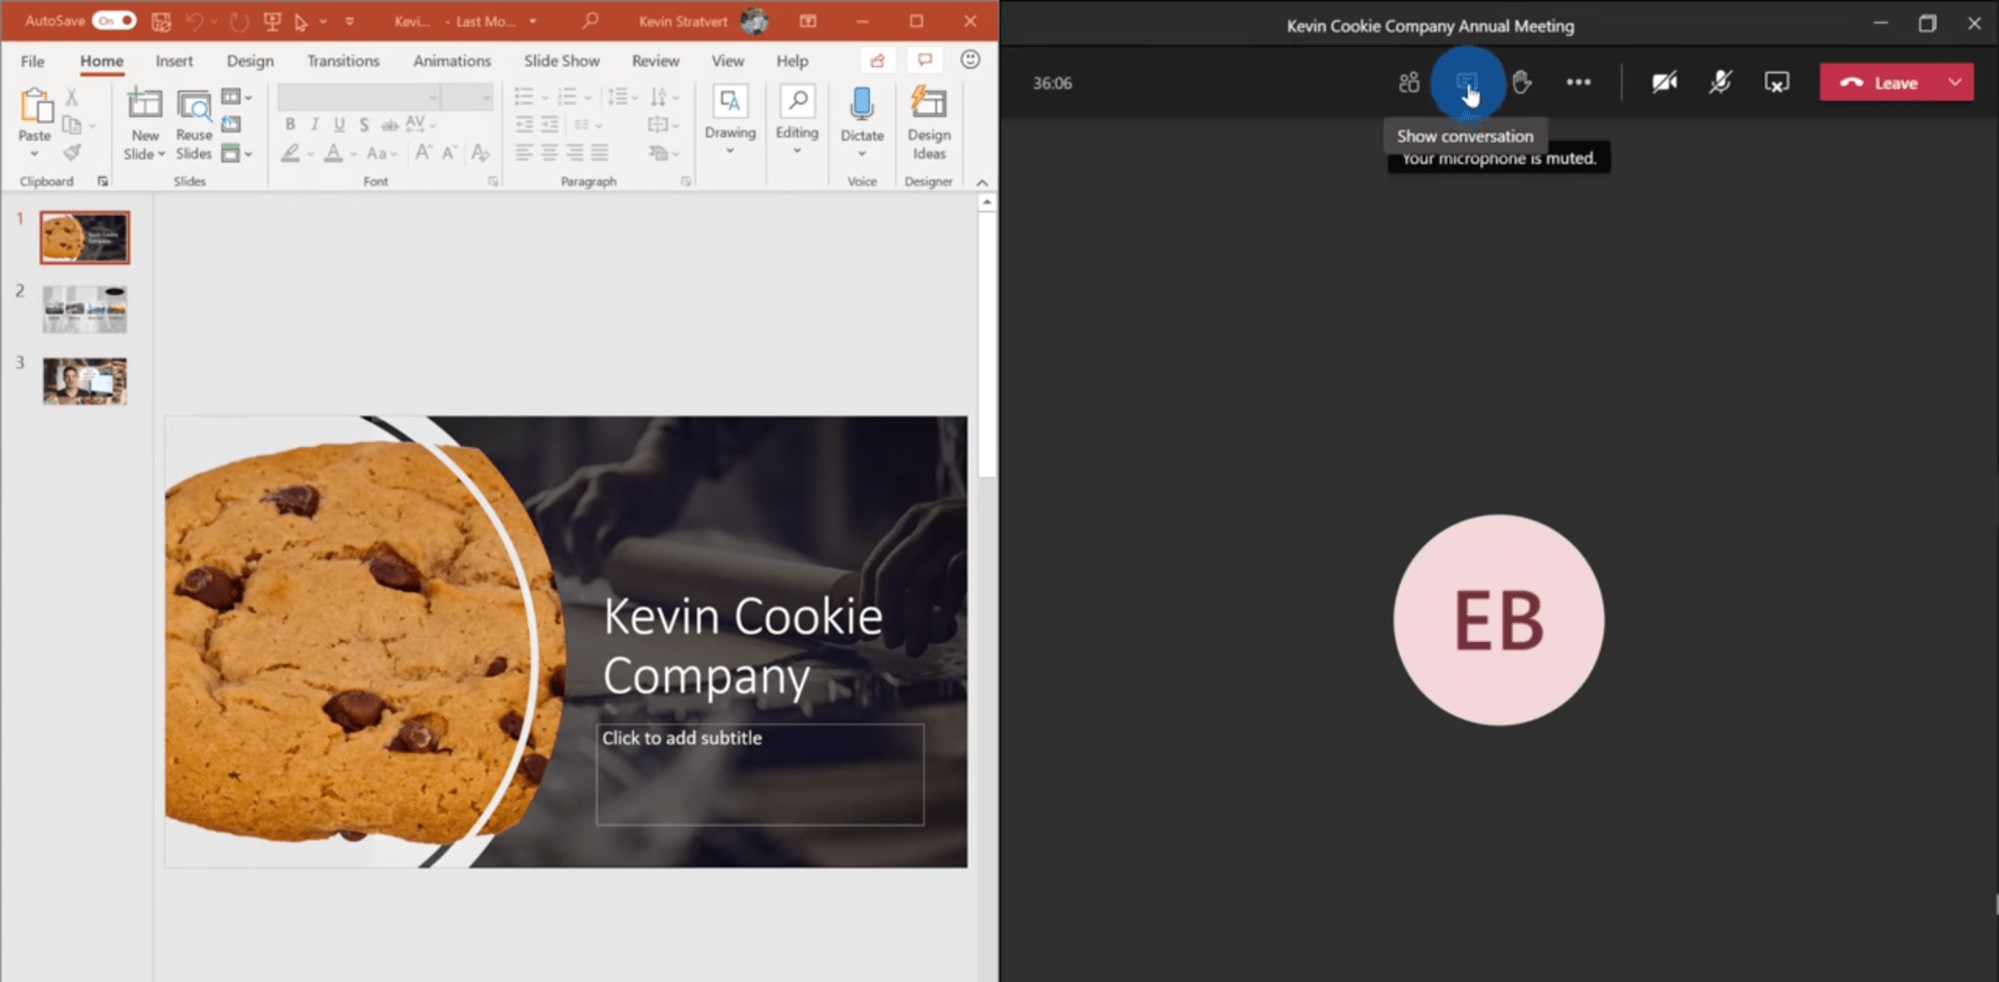
Task: Open the line spacing dropdown
Action: pyautogui.click(x=622, y=97)
